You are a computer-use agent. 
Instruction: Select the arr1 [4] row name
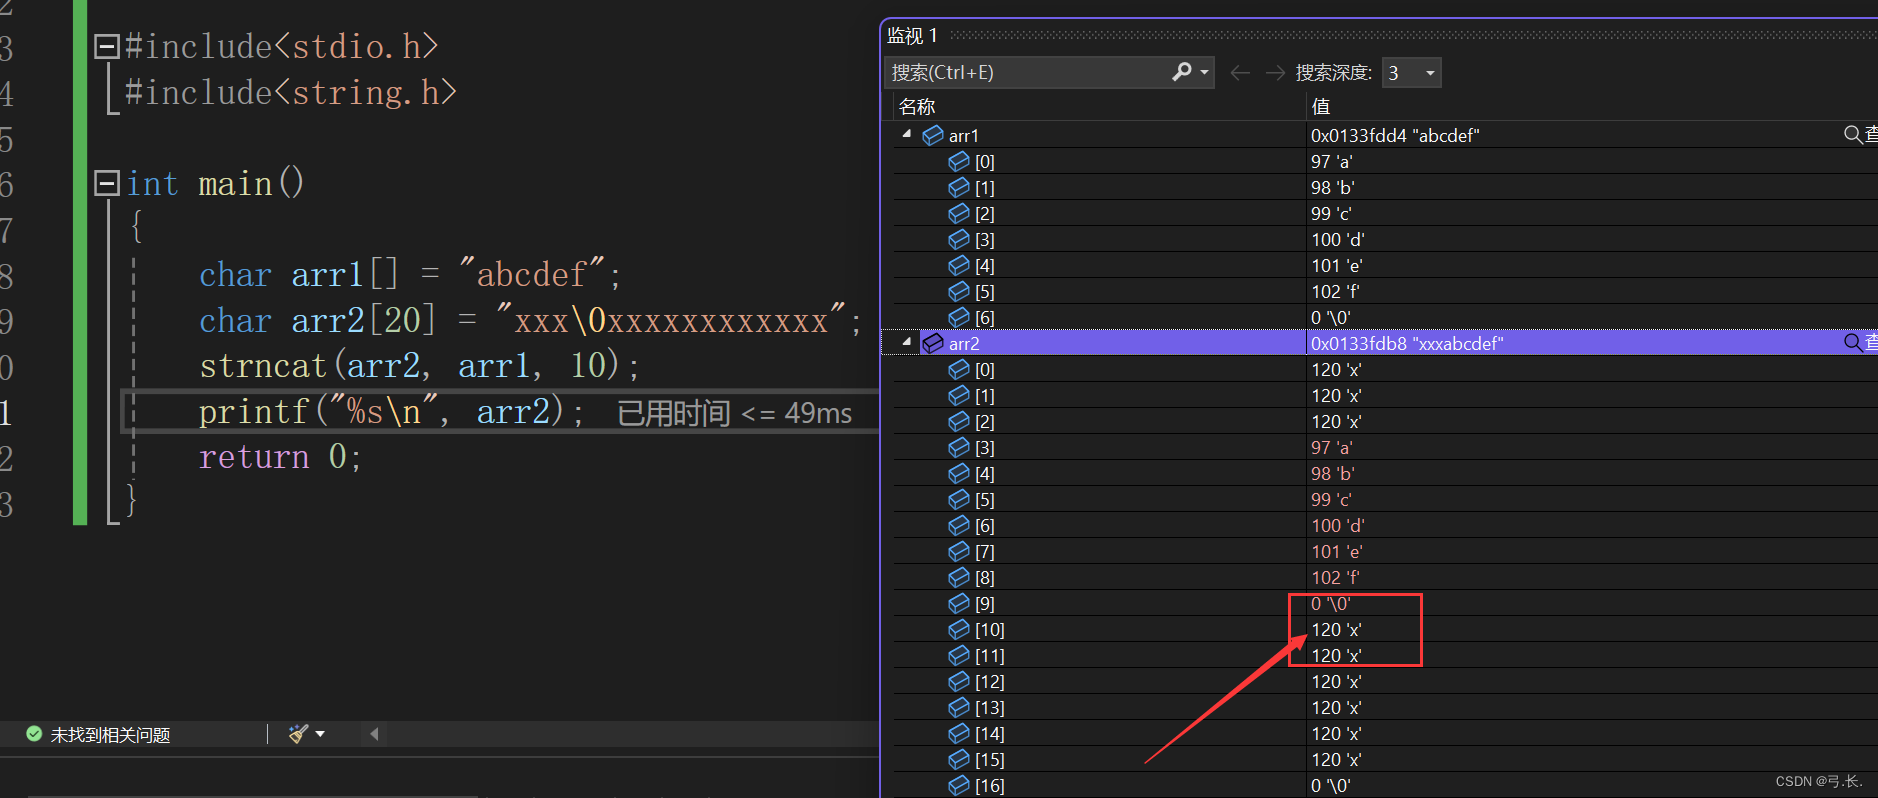tap(984, 265)
